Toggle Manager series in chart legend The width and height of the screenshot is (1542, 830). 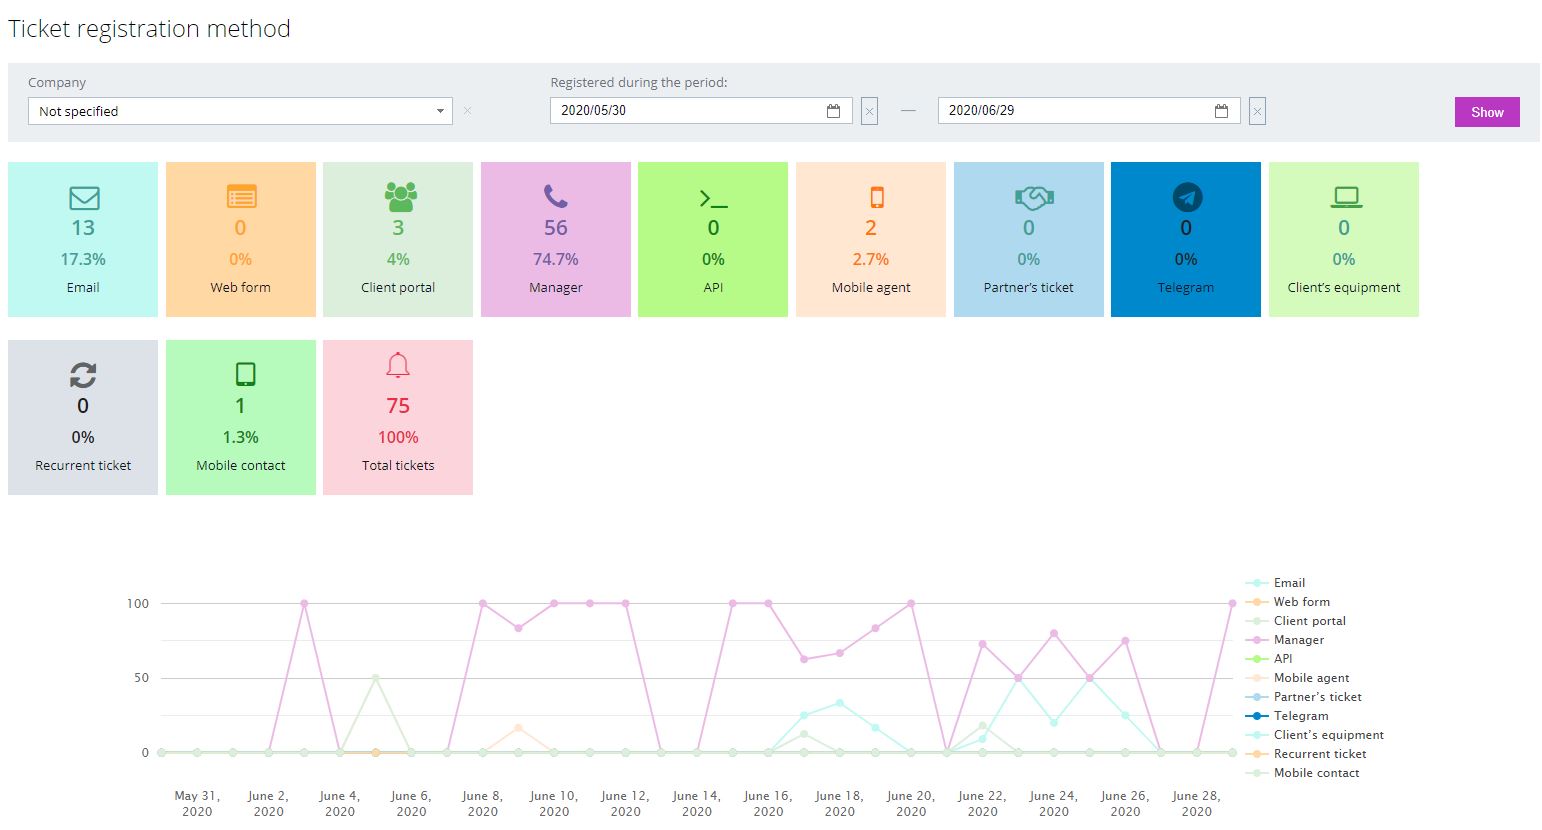[1298, 640]
